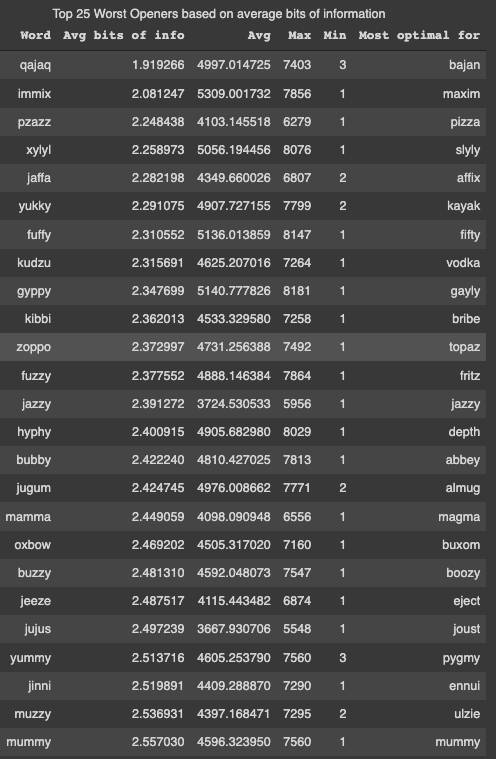Select the max value 8029 for hyphy
This screenshot has height=759, width=496.
point(297,432)
